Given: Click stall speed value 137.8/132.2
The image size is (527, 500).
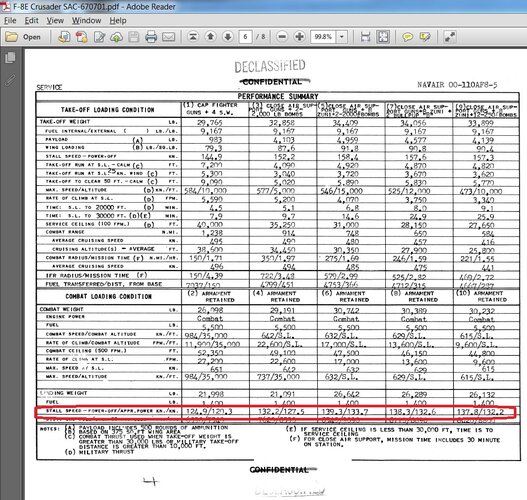Looking at the screenshot, I should (x=480, y=411).
